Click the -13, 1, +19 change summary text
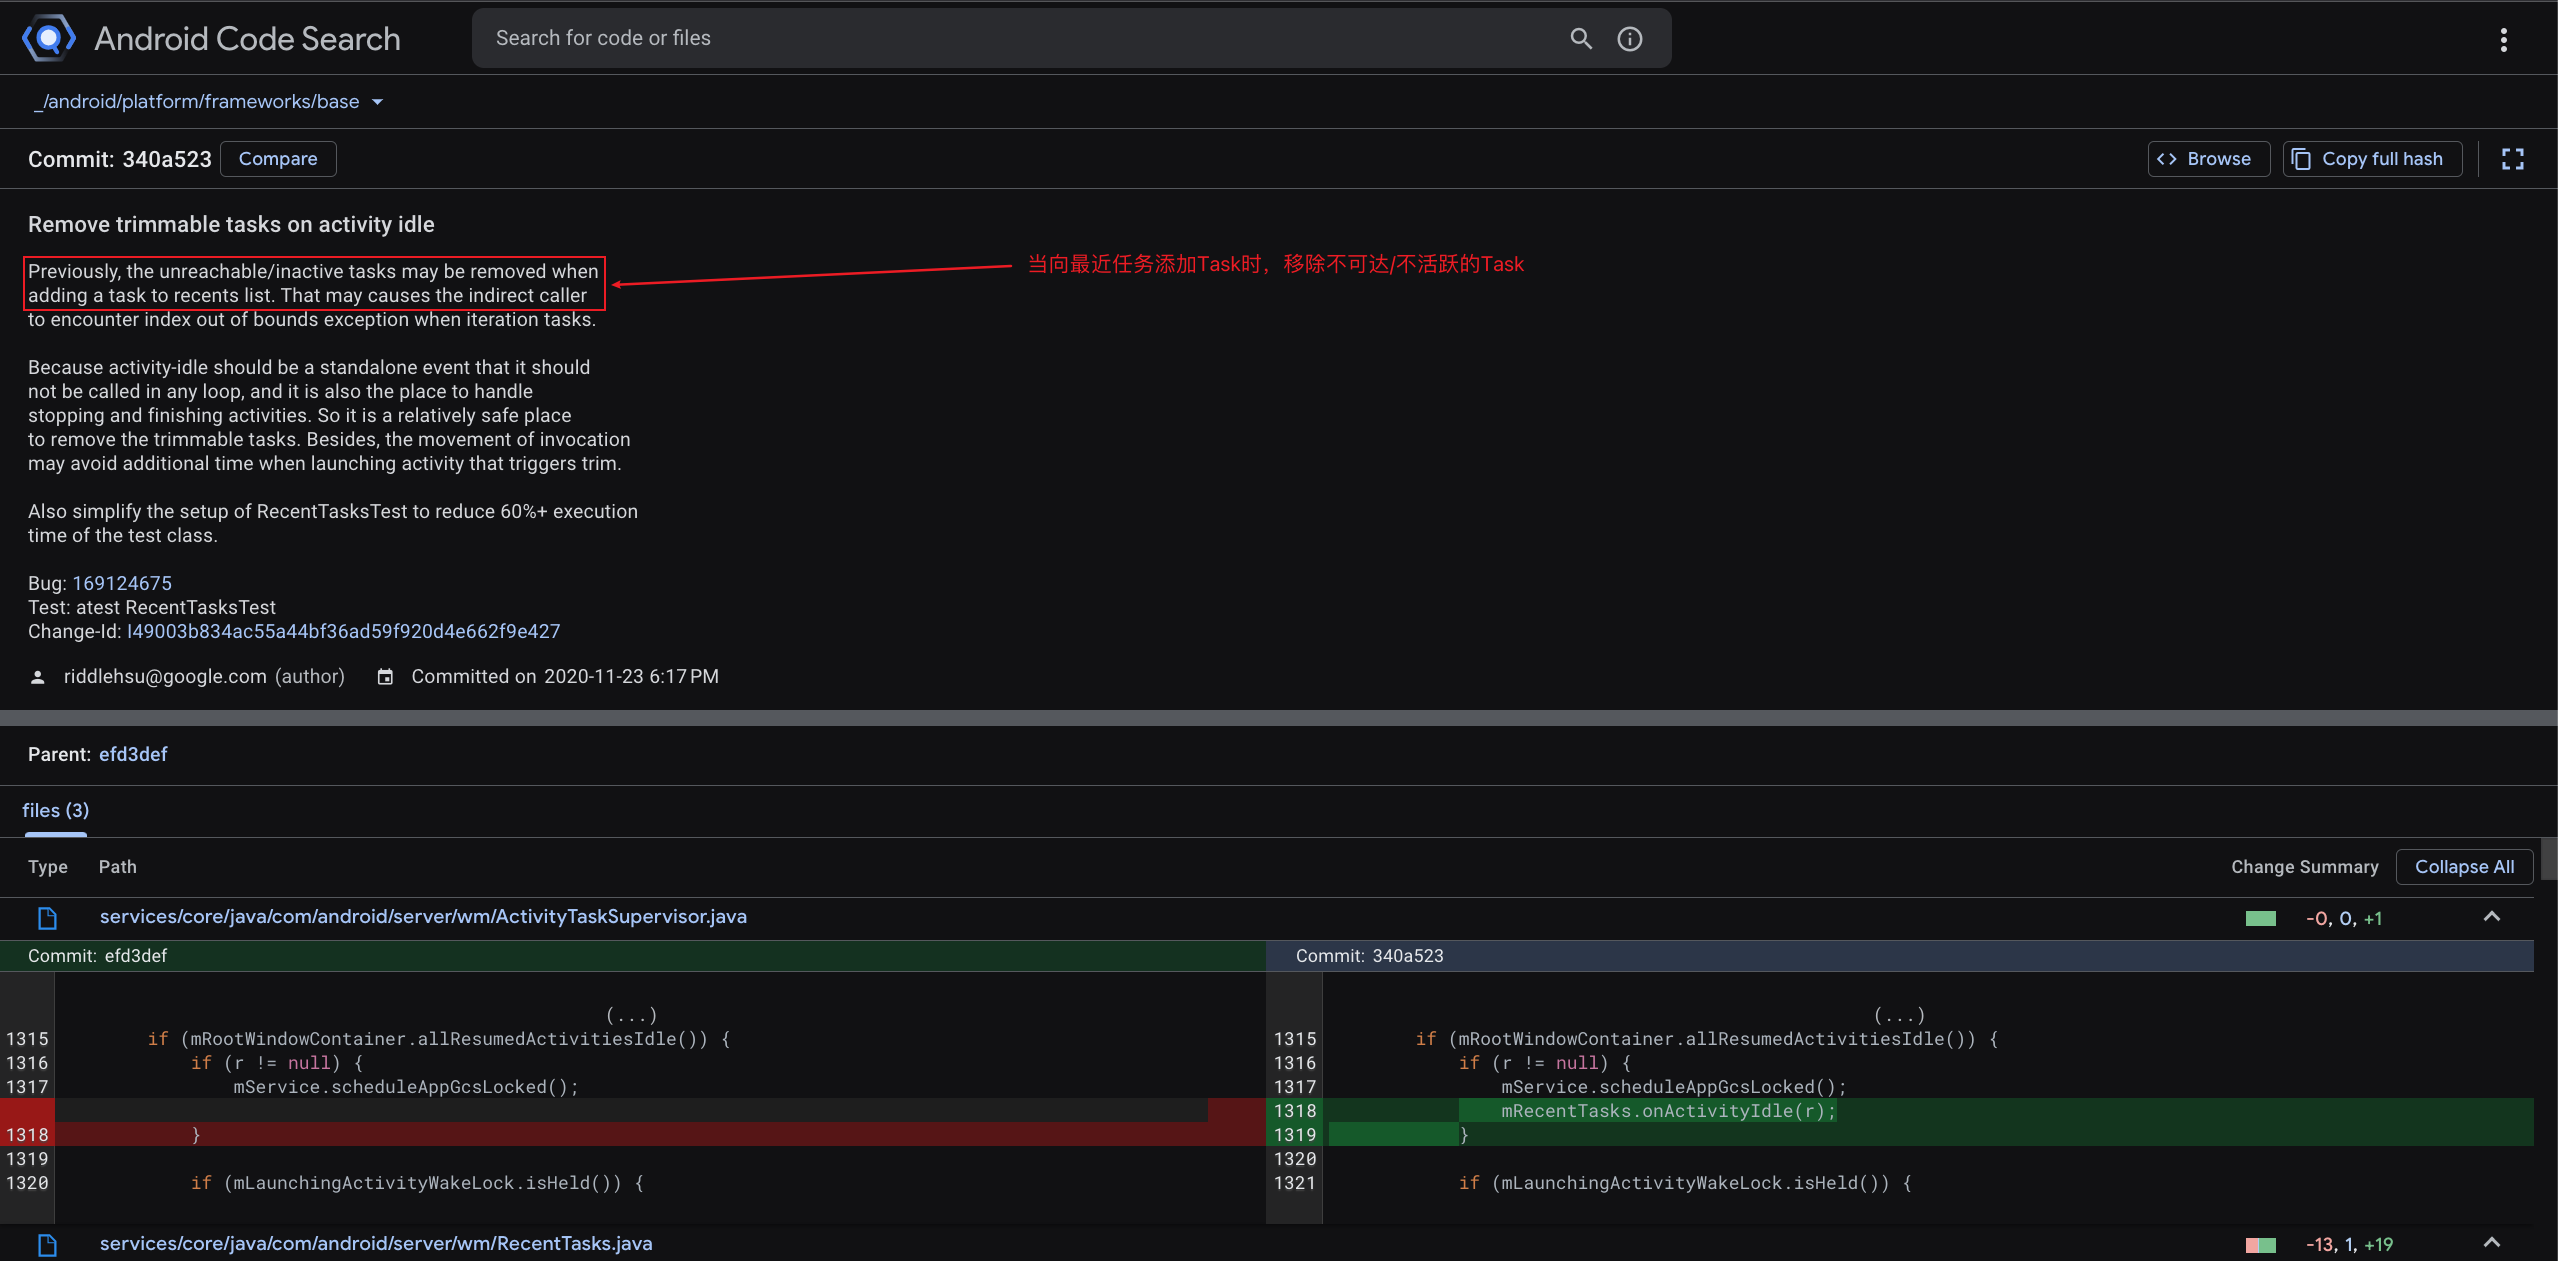This screenshot has width=2558, height=1261. tap(2350, 1245)
